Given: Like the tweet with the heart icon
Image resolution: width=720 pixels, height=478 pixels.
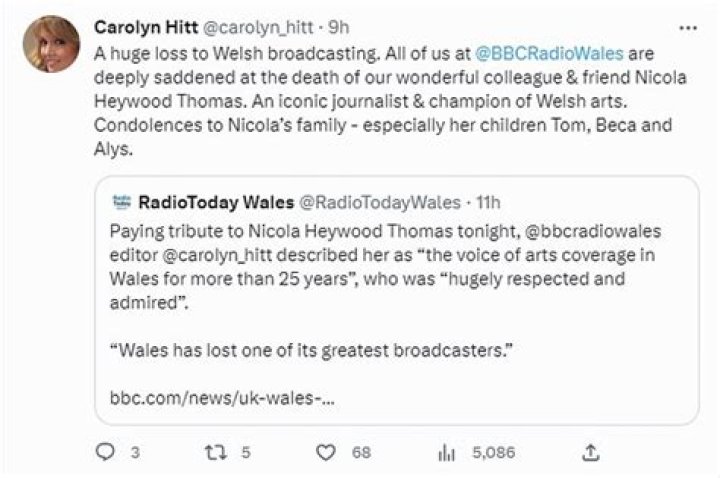Looking at the screenshot, I should (325, 452).
